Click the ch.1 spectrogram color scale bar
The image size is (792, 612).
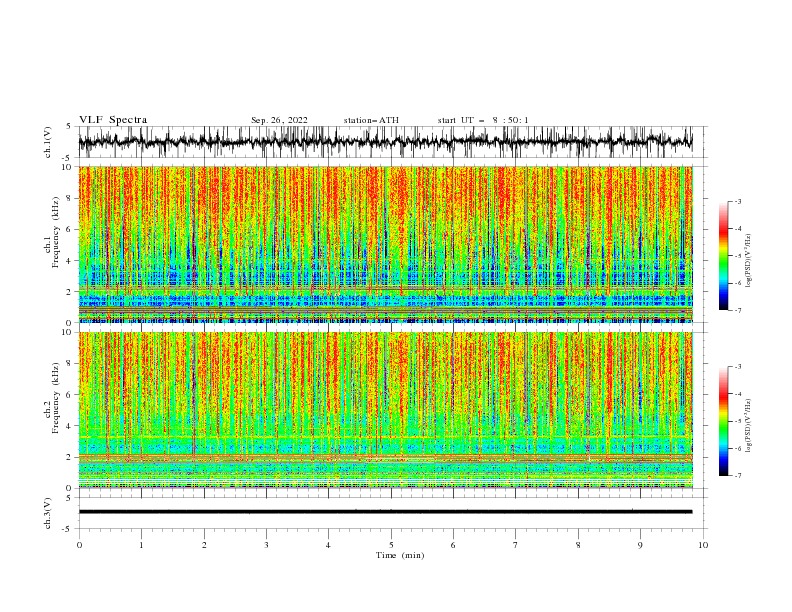pyautogui.click(x=724, y=256)
